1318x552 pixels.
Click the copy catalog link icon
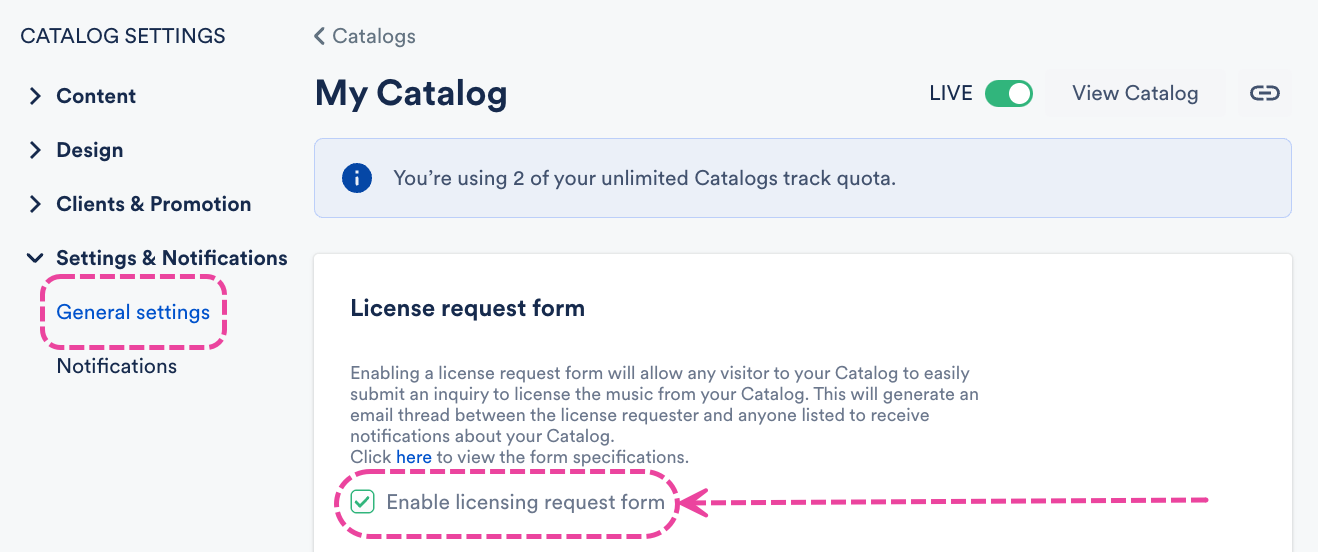coord(1265,93)
